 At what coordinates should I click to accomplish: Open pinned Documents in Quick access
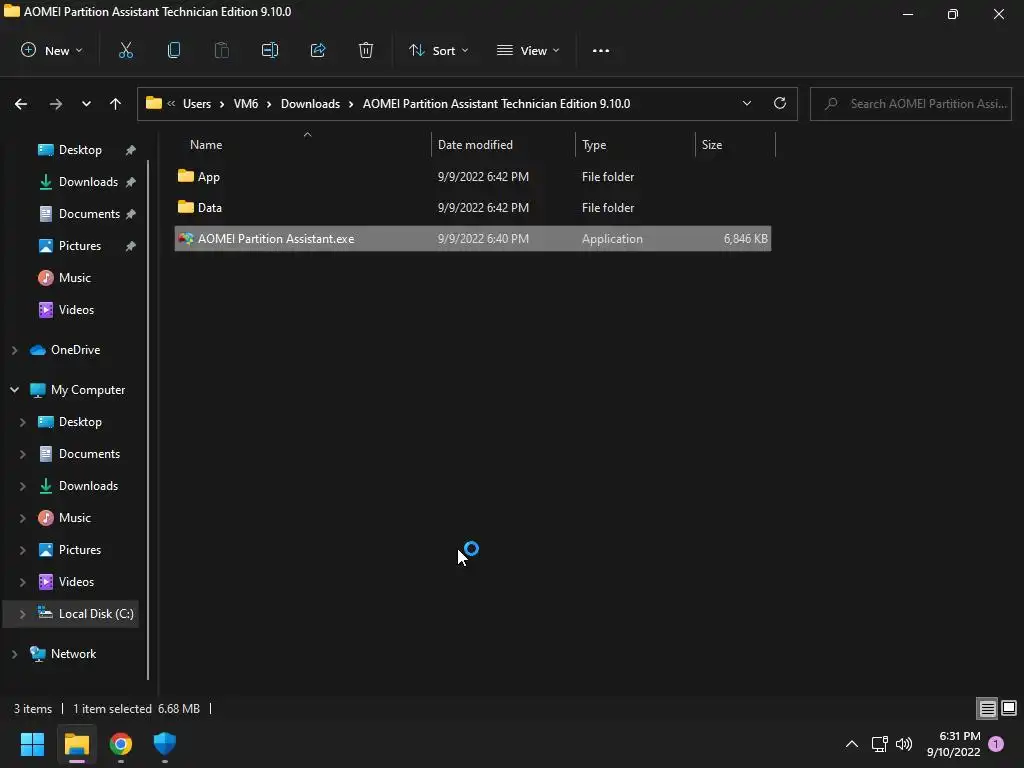[x=89, y=214]
